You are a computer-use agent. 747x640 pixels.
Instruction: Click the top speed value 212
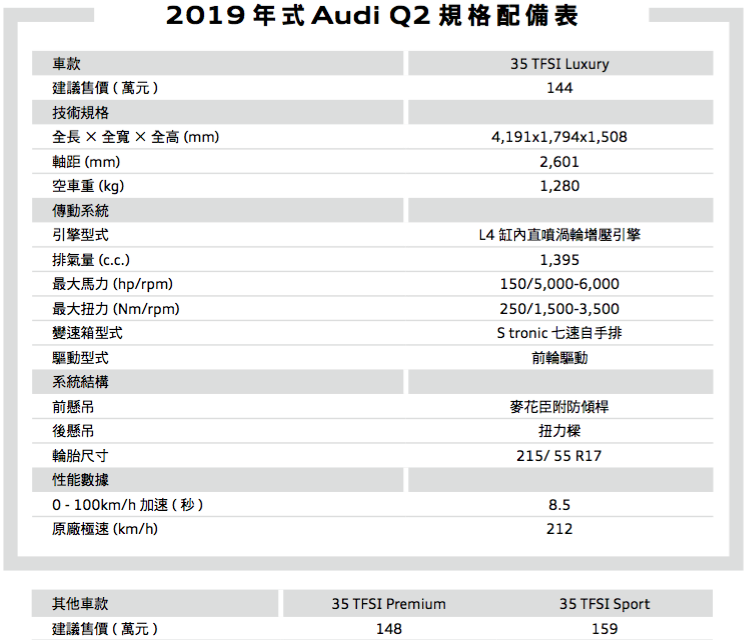click(560, 529)
